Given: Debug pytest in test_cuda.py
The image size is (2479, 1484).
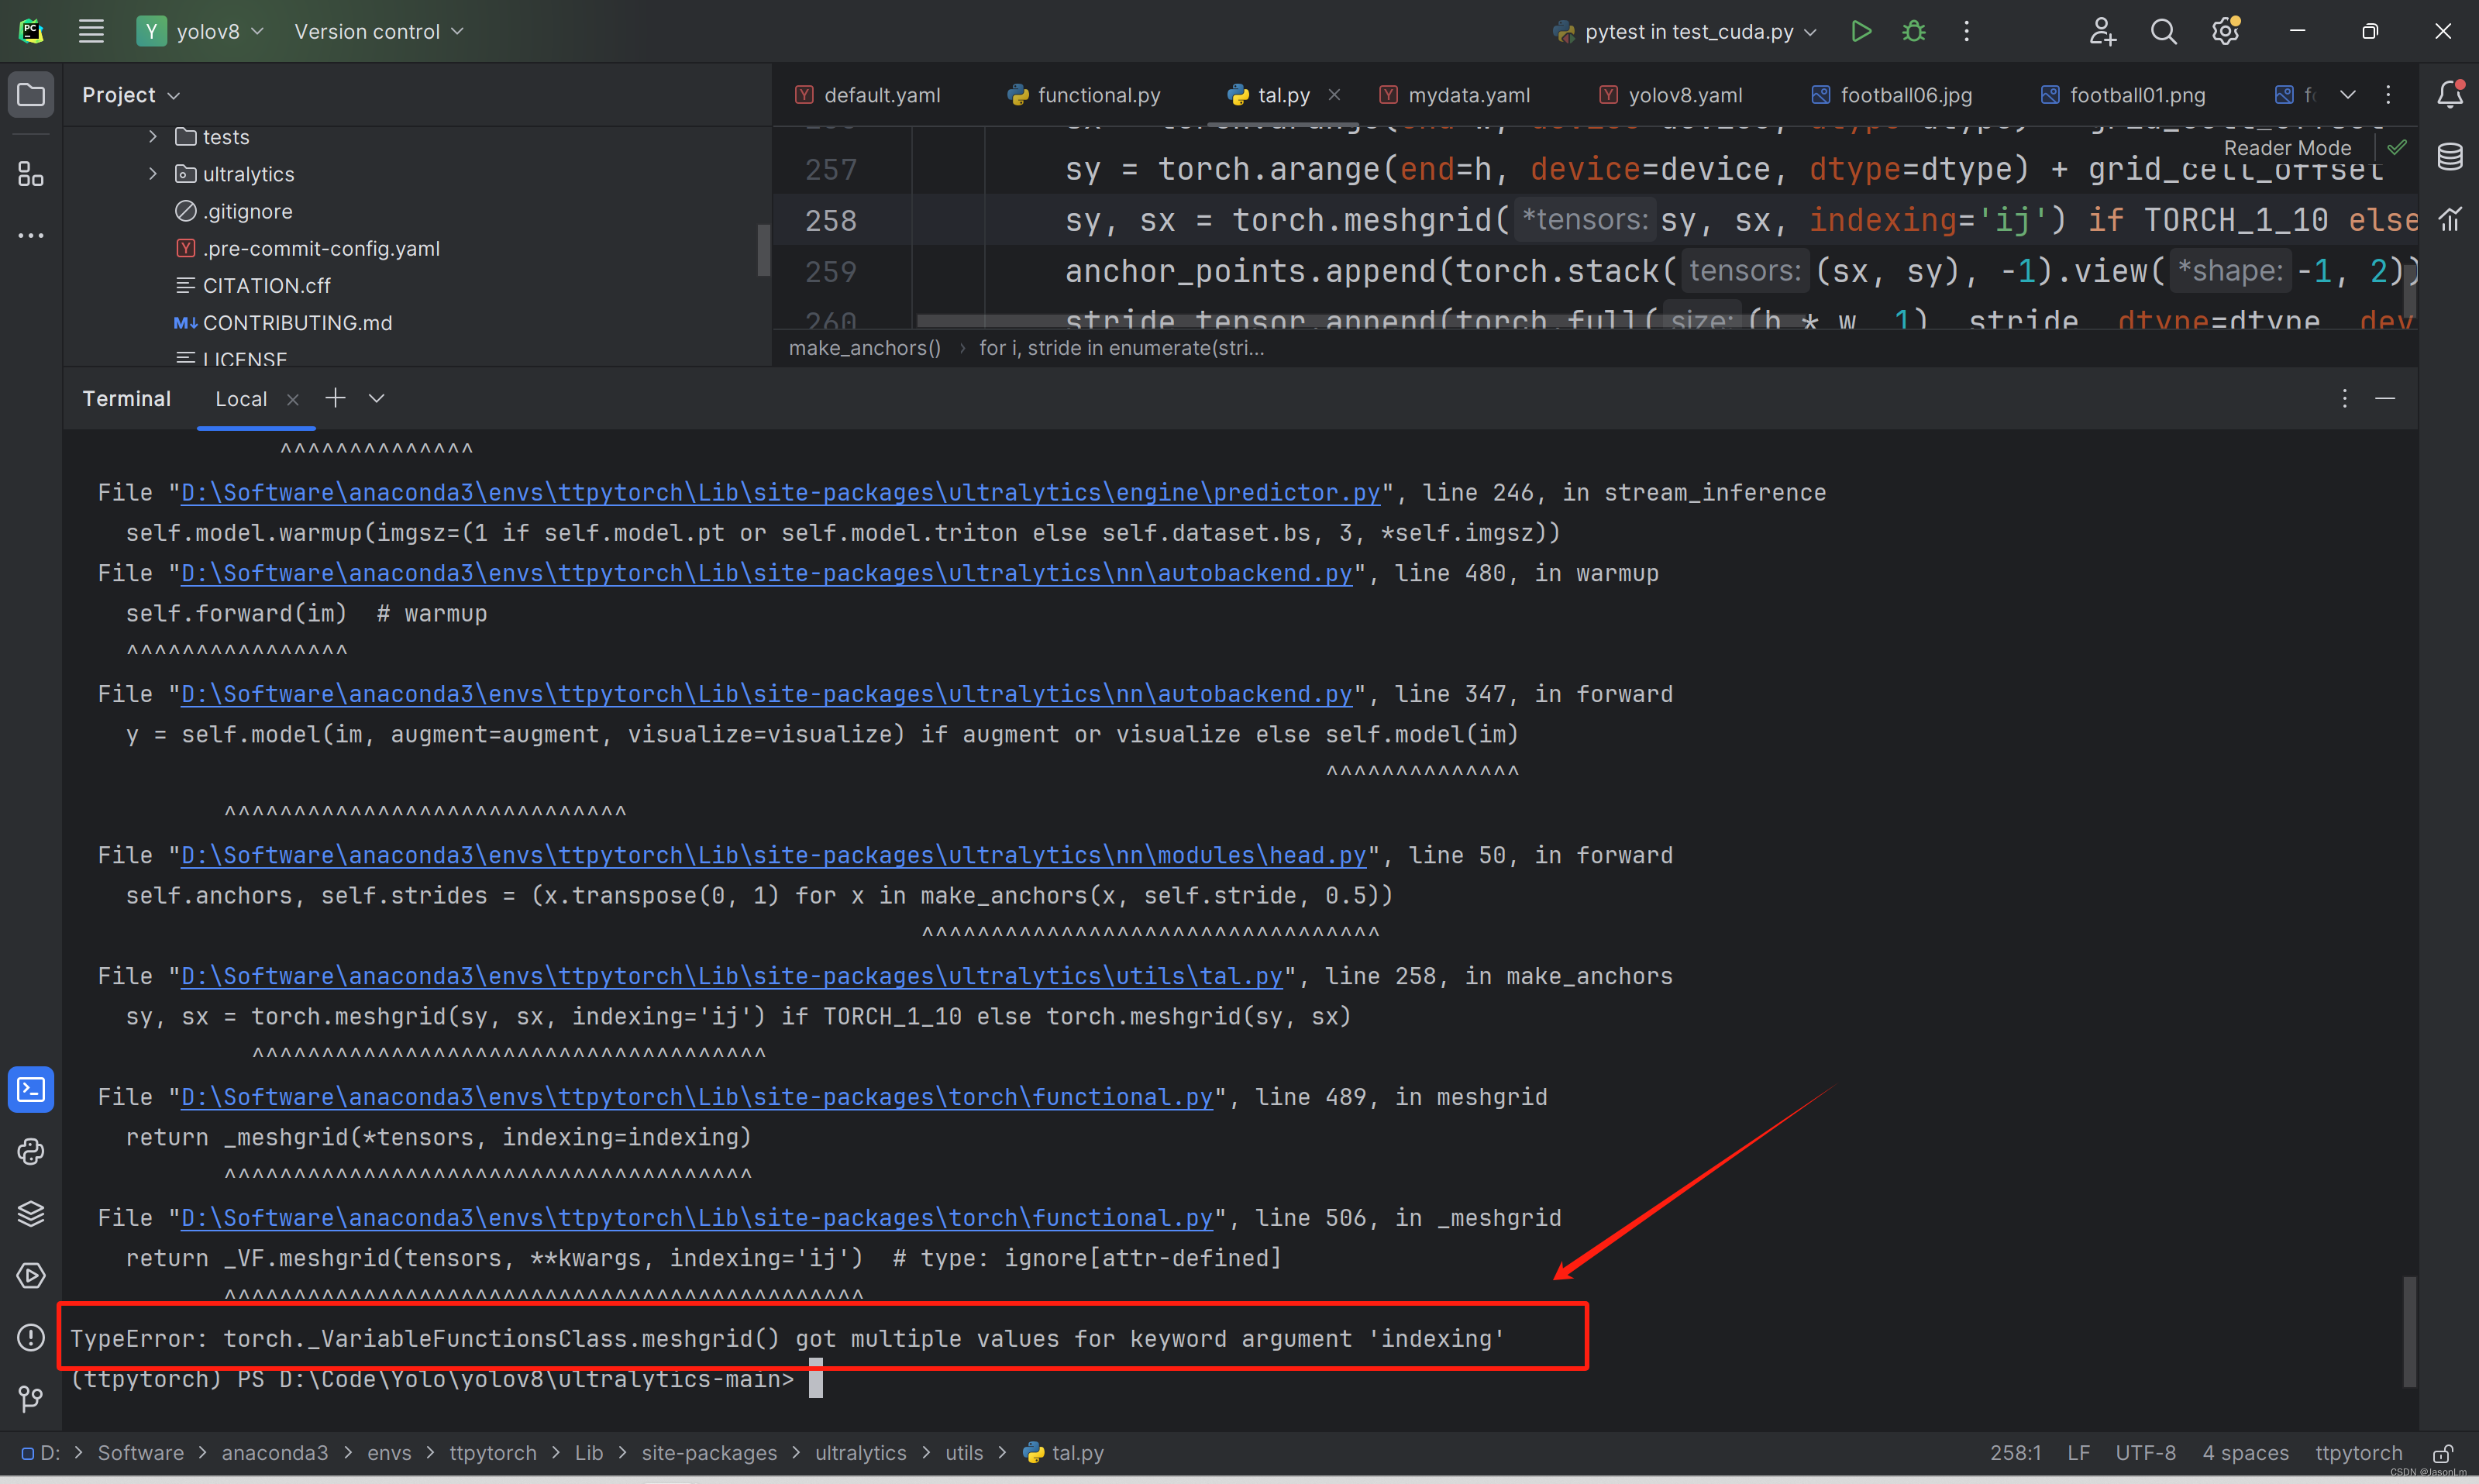Looking at the screenshot, I should (x=1914, y=31).
